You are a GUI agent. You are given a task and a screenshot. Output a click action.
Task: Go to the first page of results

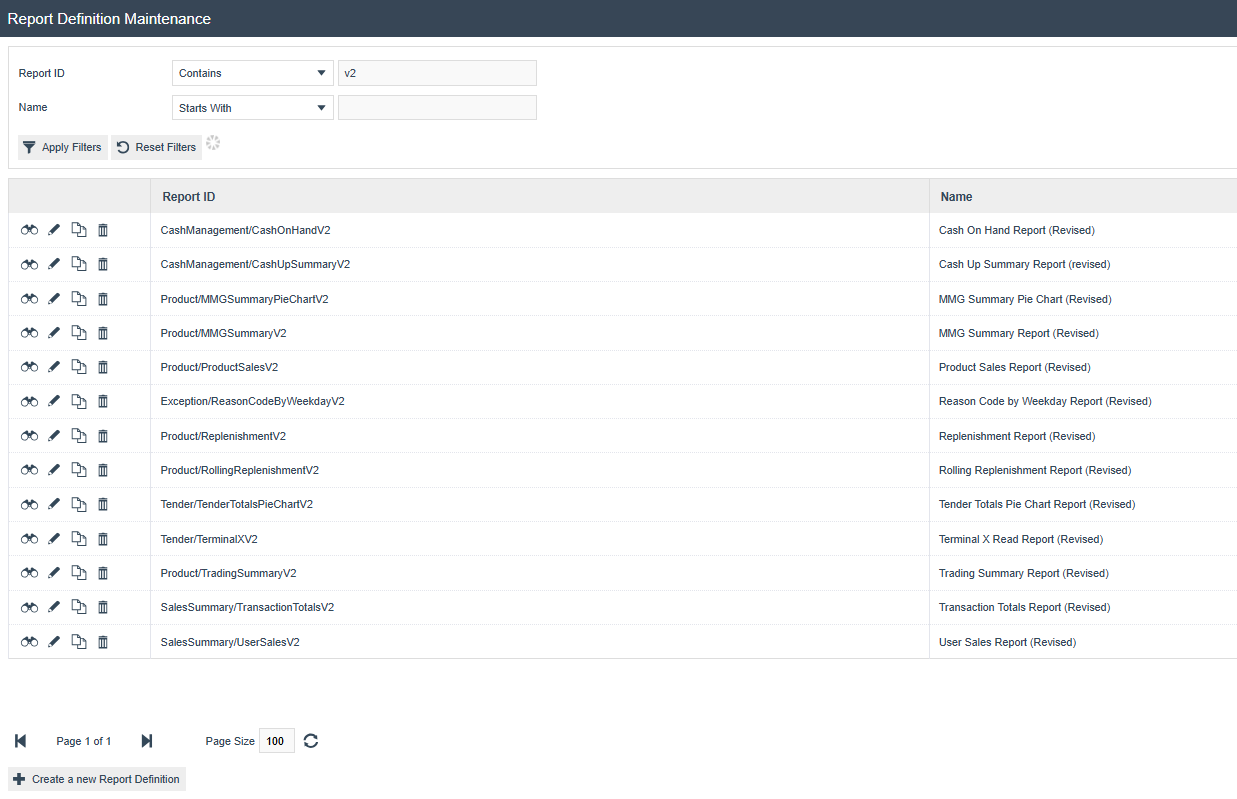pos(21,741)
